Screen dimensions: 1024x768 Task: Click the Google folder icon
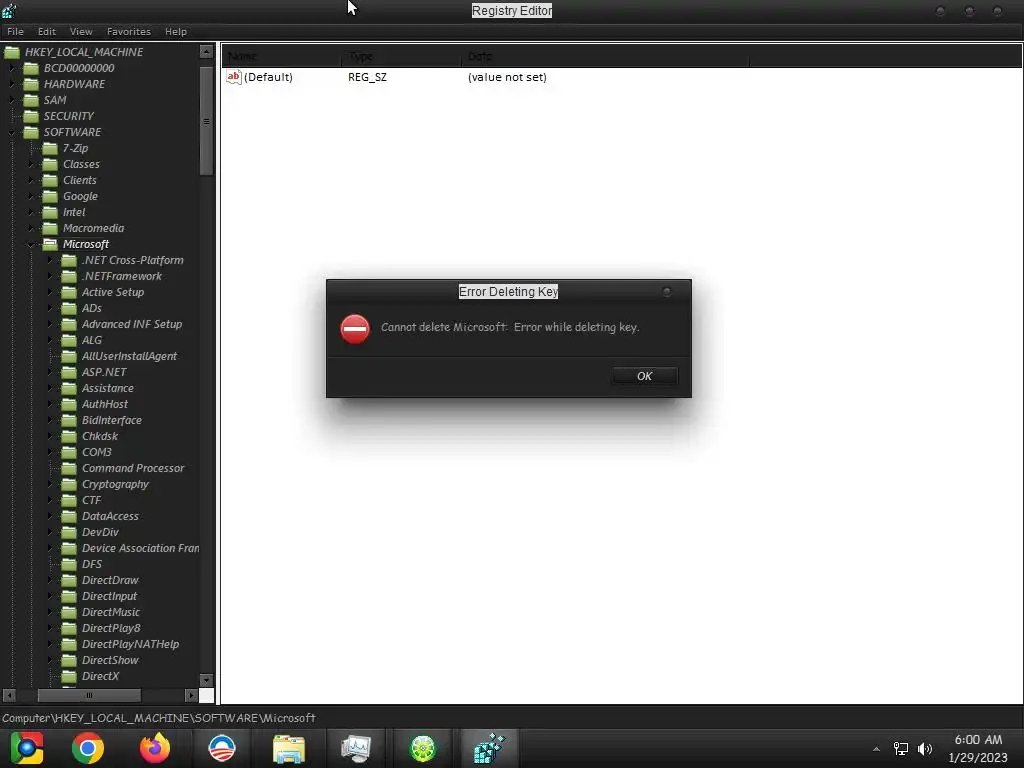coord(50,196)
